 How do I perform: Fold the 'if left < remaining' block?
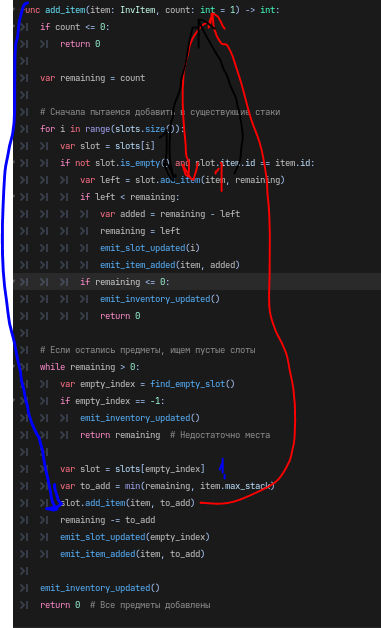pyautogui.click(x=15, y=197)
